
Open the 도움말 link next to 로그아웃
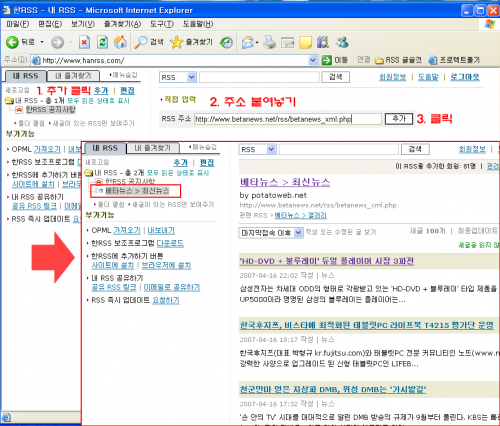[x=428, y=77]
